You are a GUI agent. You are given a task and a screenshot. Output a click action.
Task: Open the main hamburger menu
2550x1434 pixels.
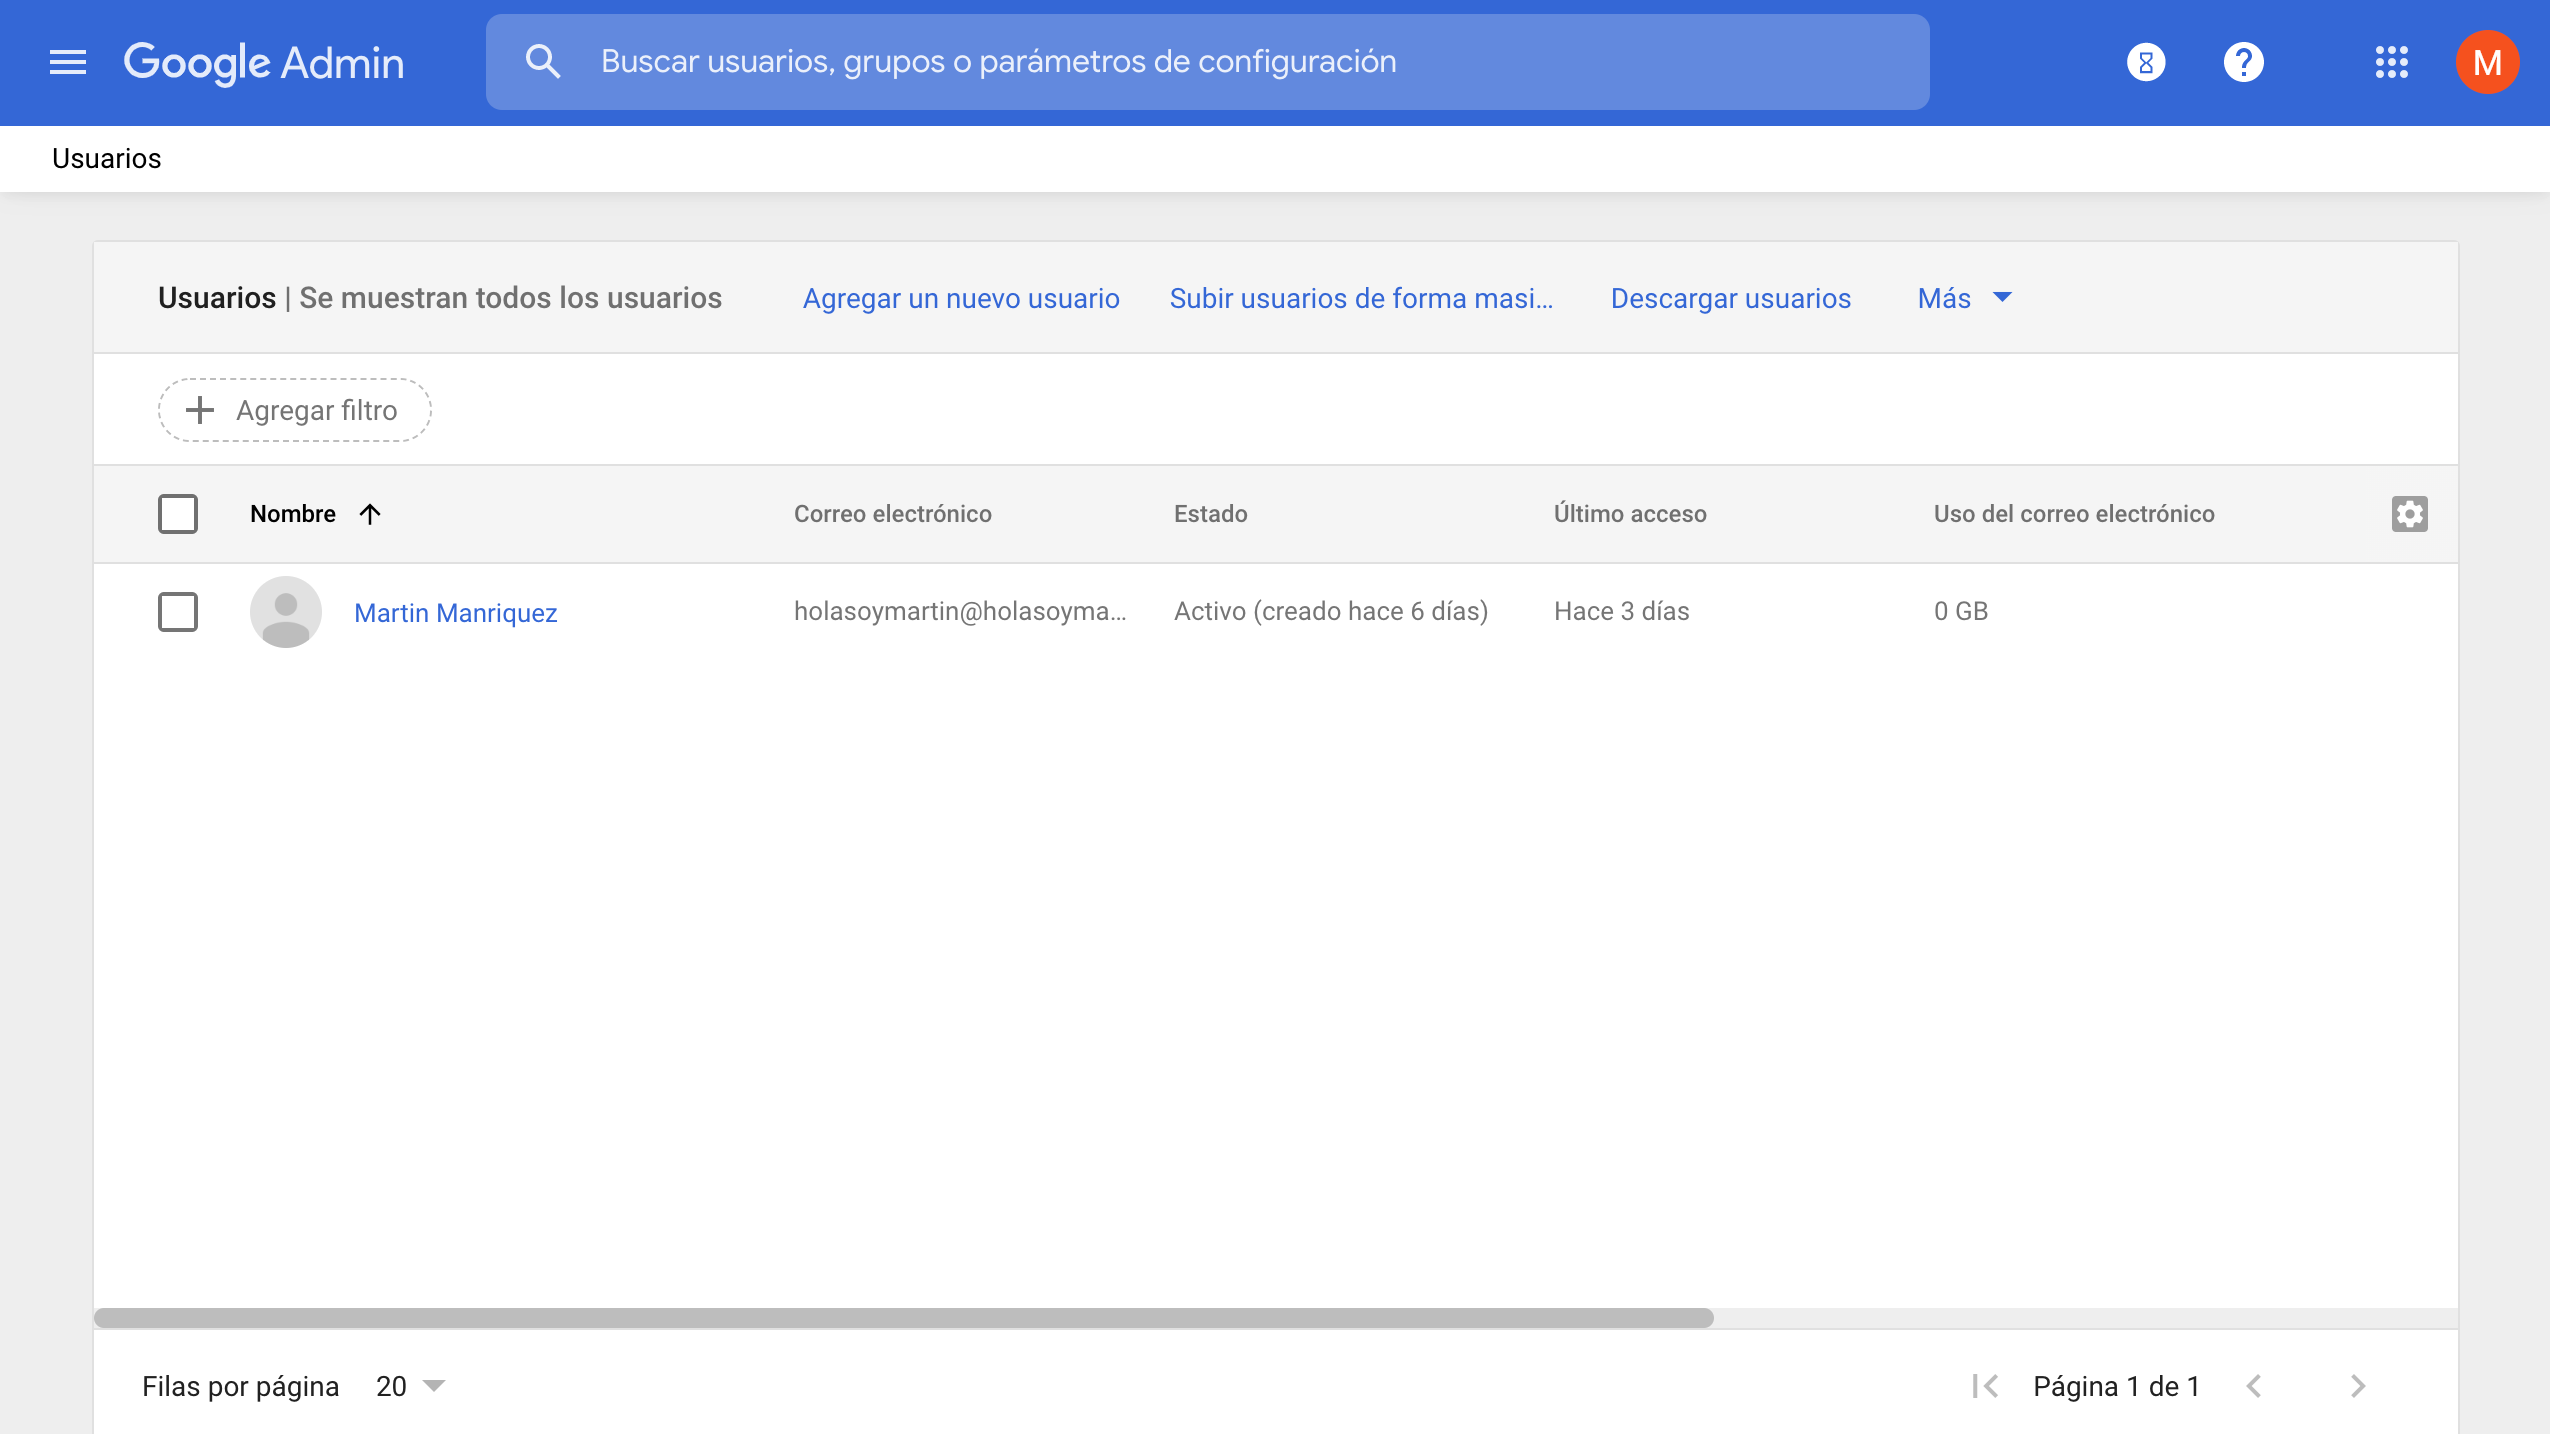(x=68, y=62)
